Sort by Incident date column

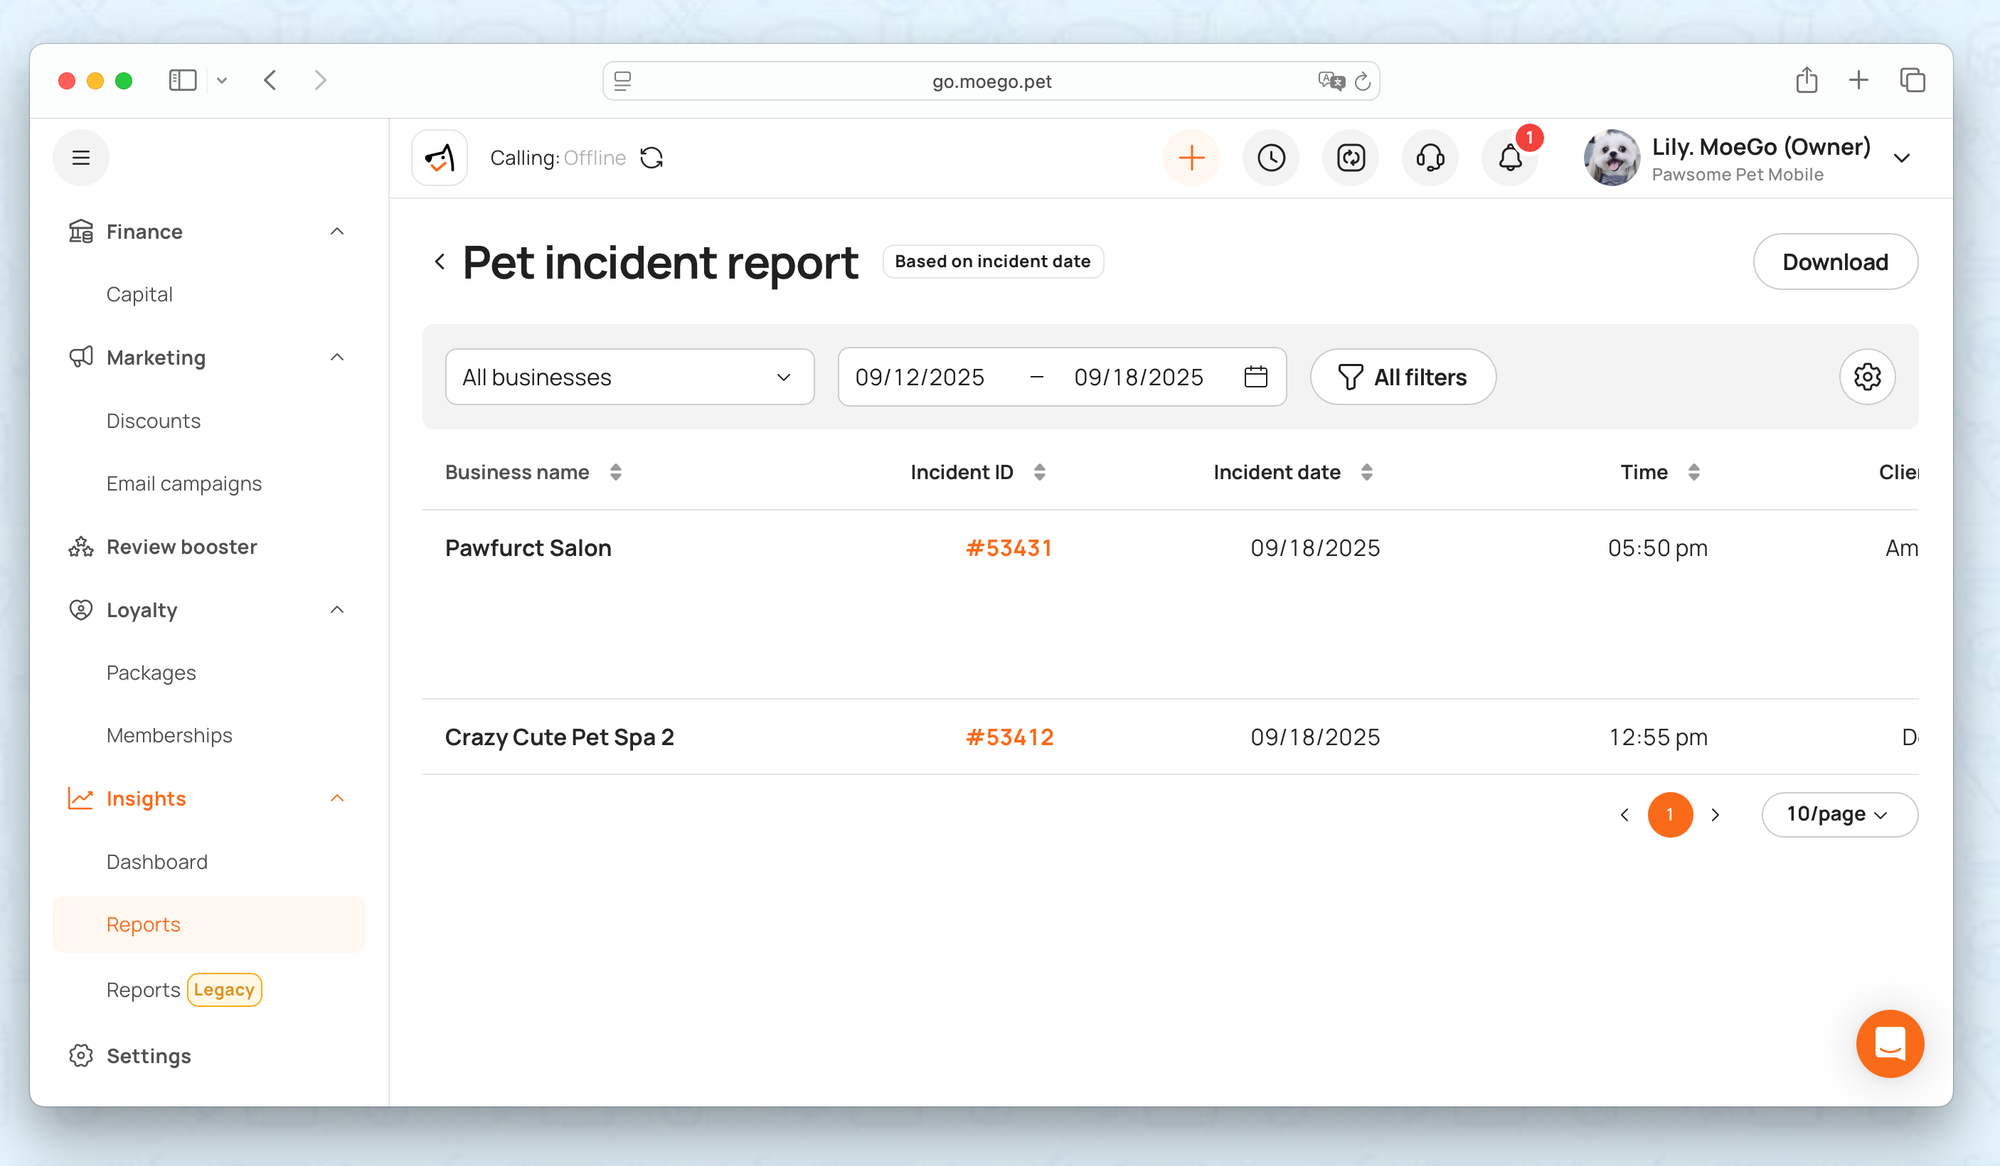click(1367, 472)
